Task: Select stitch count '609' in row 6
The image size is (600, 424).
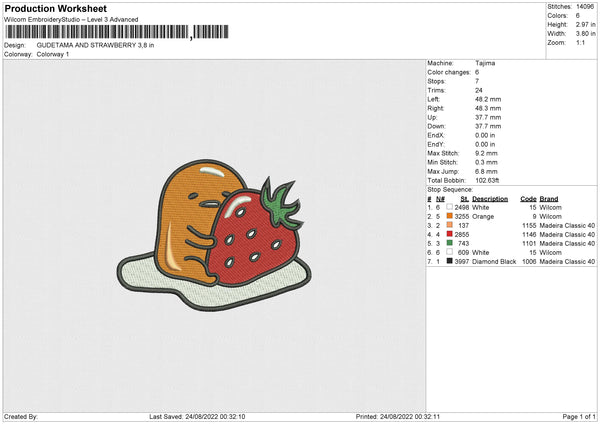Action: 463,253
